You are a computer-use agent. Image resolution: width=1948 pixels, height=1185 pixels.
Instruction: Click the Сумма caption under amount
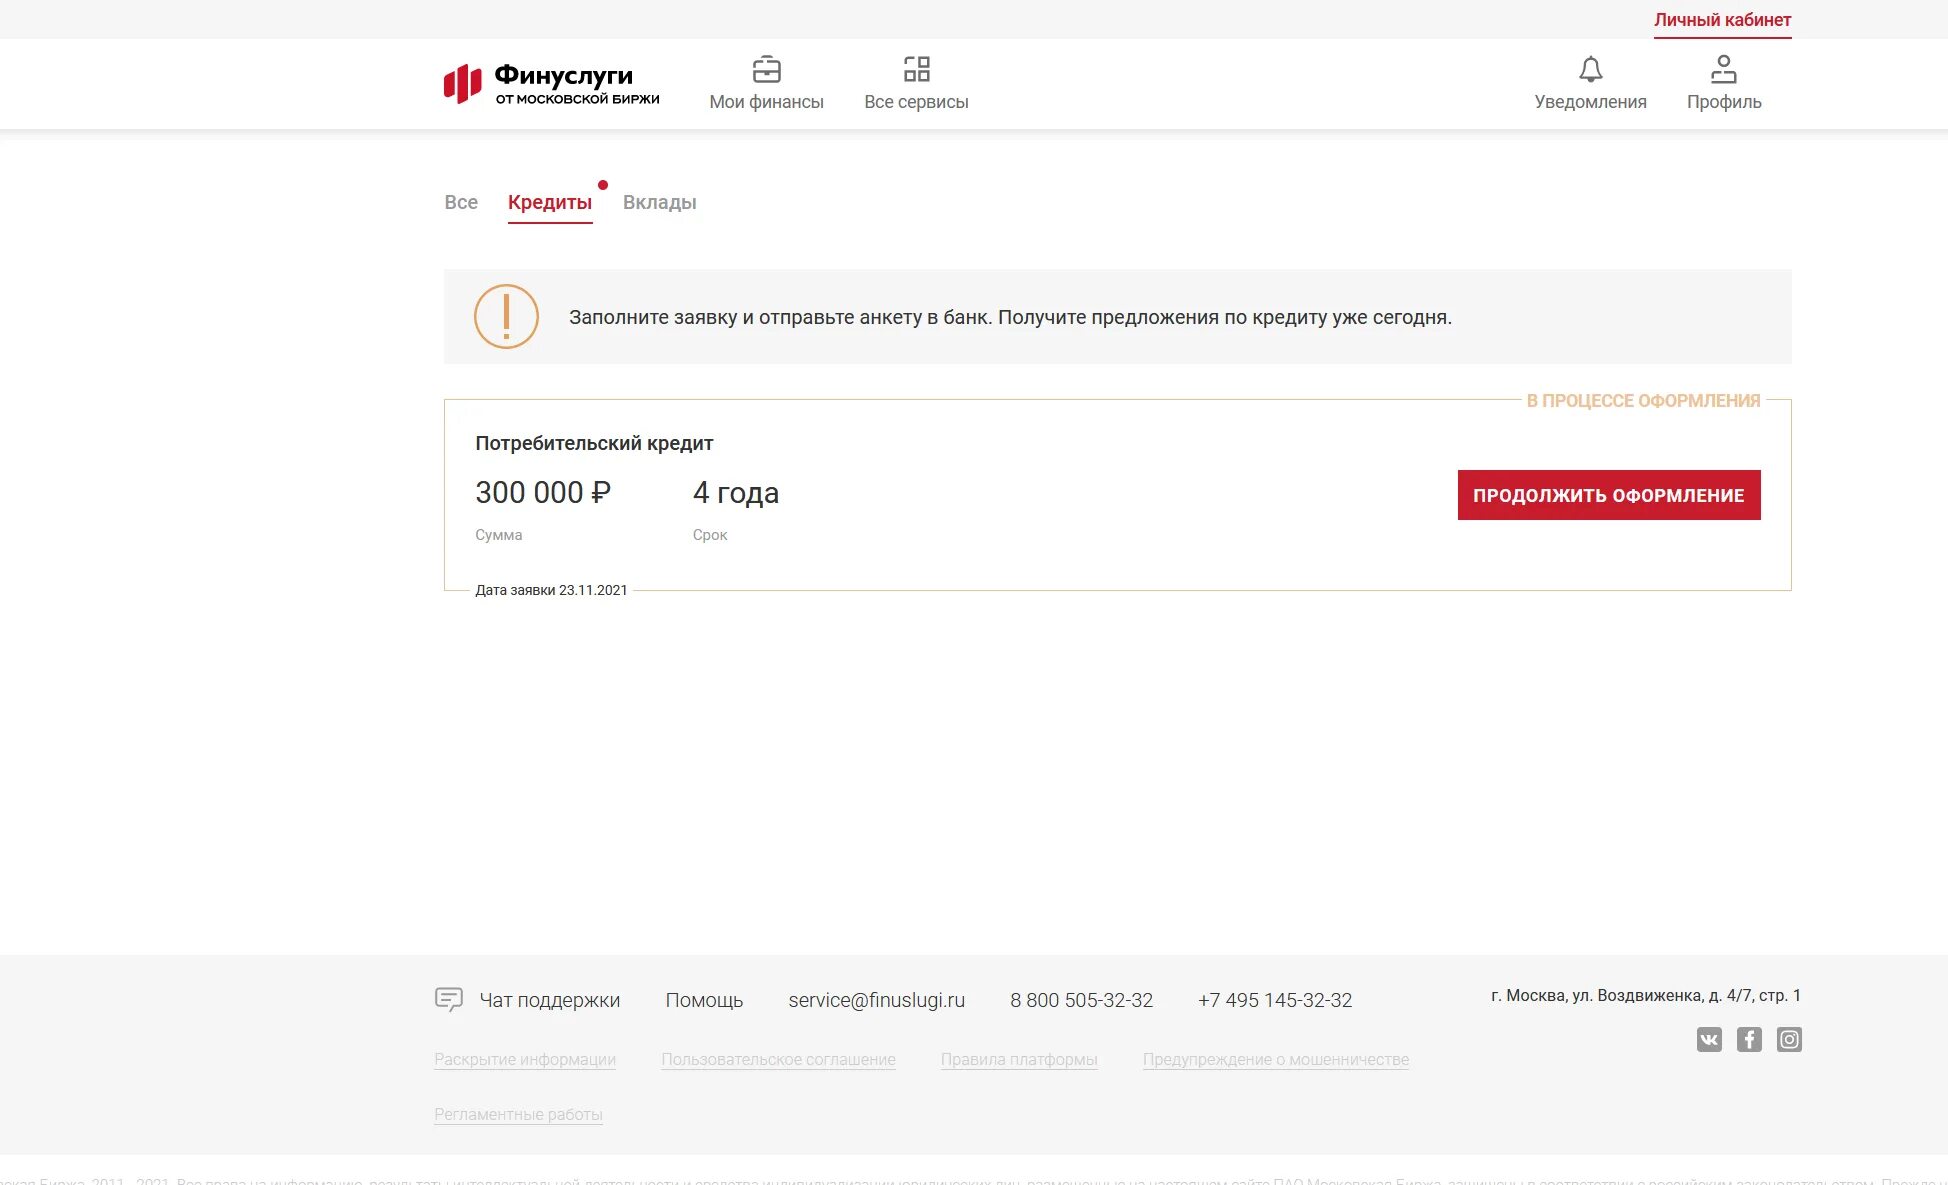tap(498, 535)
